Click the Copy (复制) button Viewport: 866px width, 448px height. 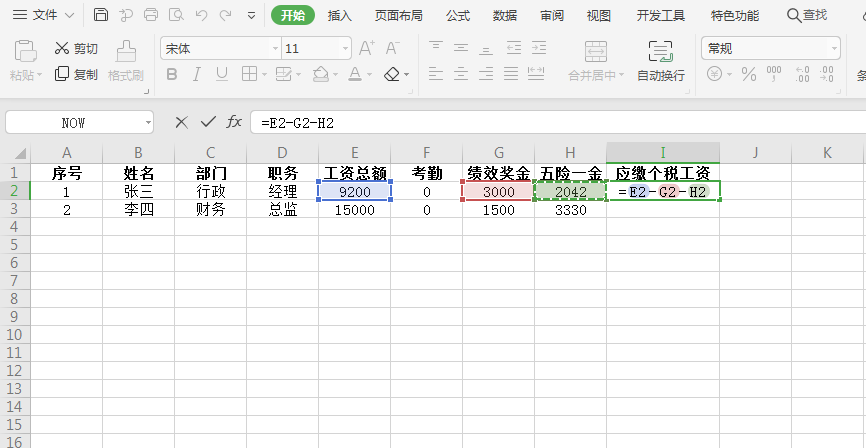[76, 74]
